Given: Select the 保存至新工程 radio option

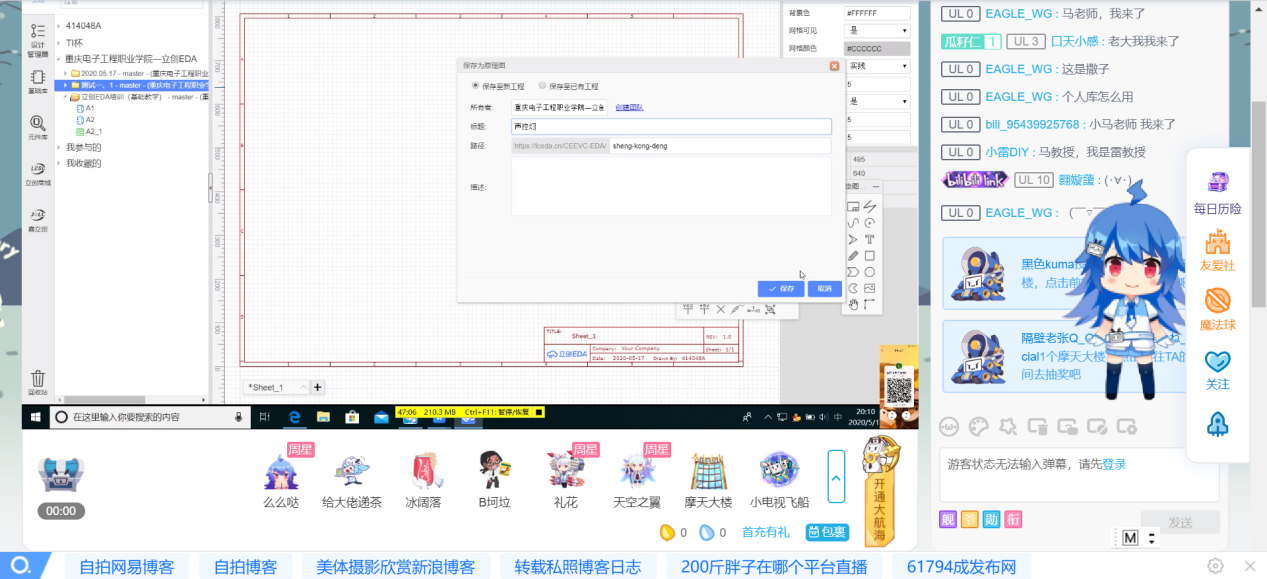Looking at the screenshot, I should 476,86.
